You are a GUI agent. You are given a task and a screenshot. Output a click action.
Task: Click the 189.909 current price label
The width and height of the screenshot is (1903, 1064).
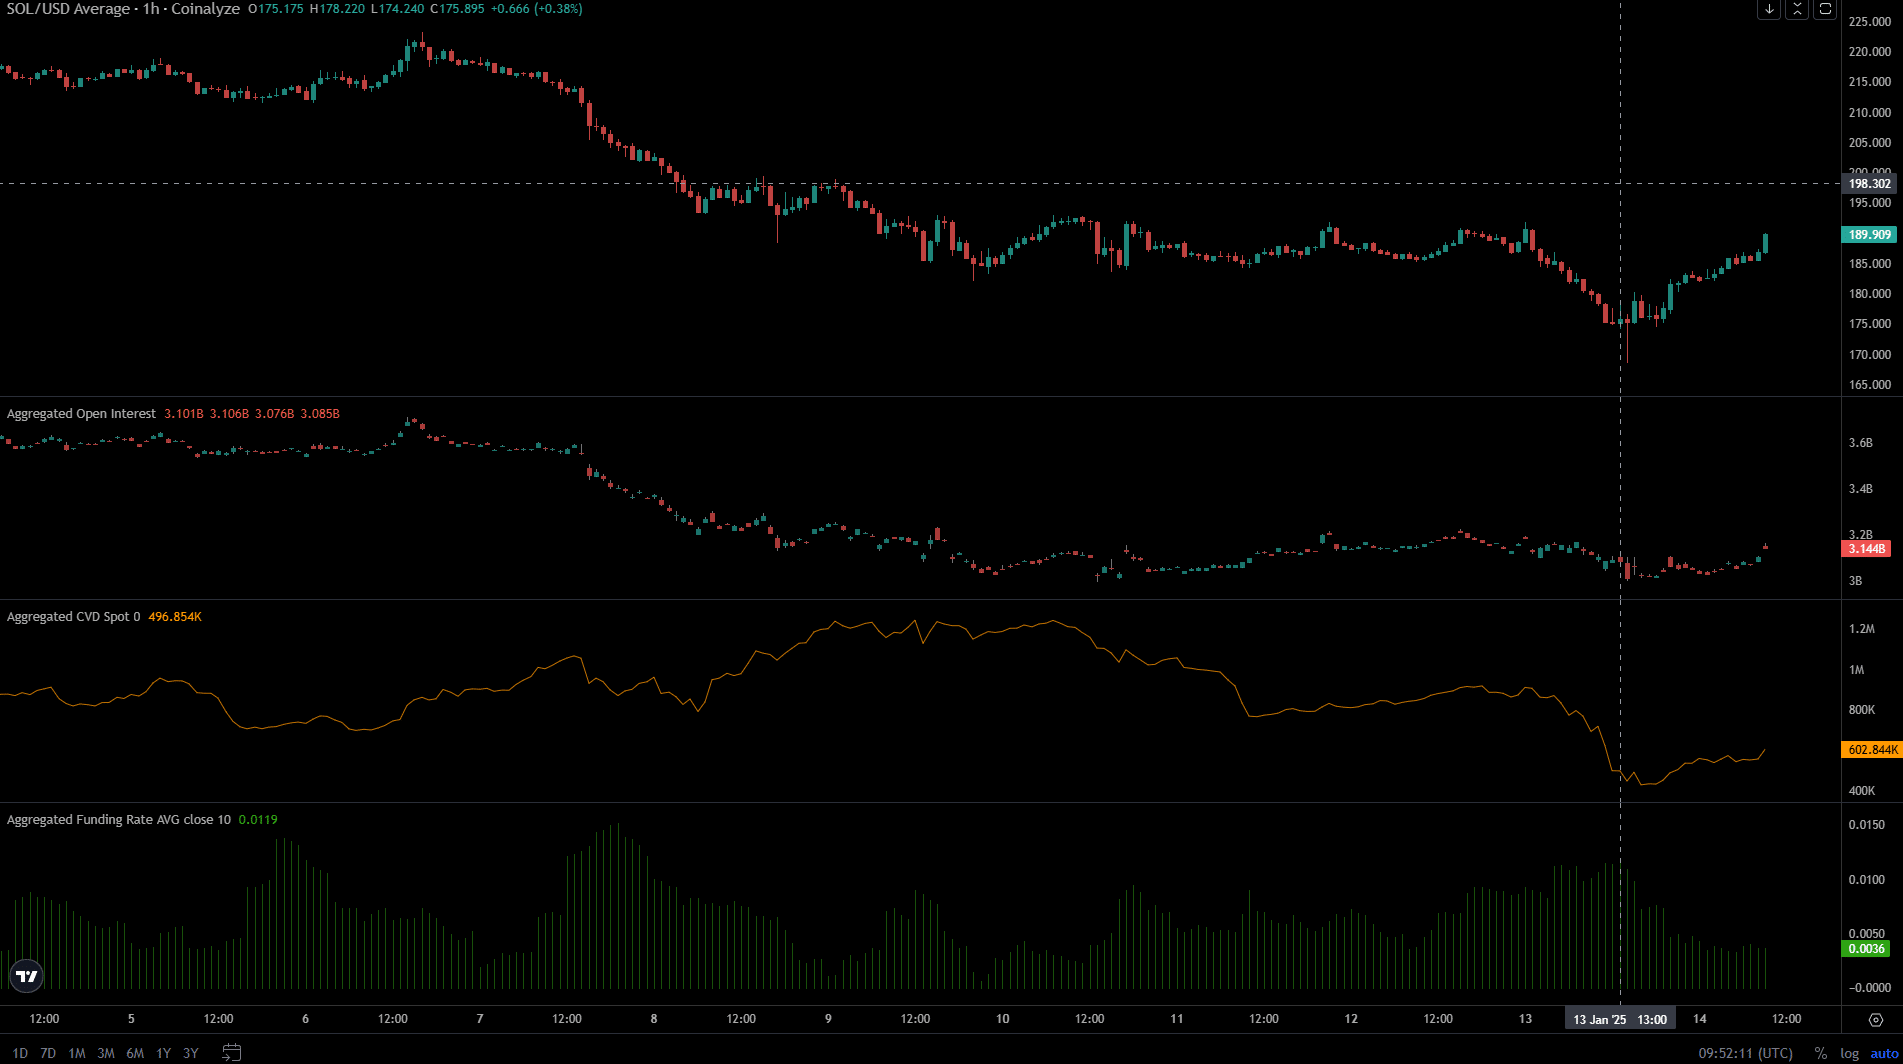coord(1869,235)
